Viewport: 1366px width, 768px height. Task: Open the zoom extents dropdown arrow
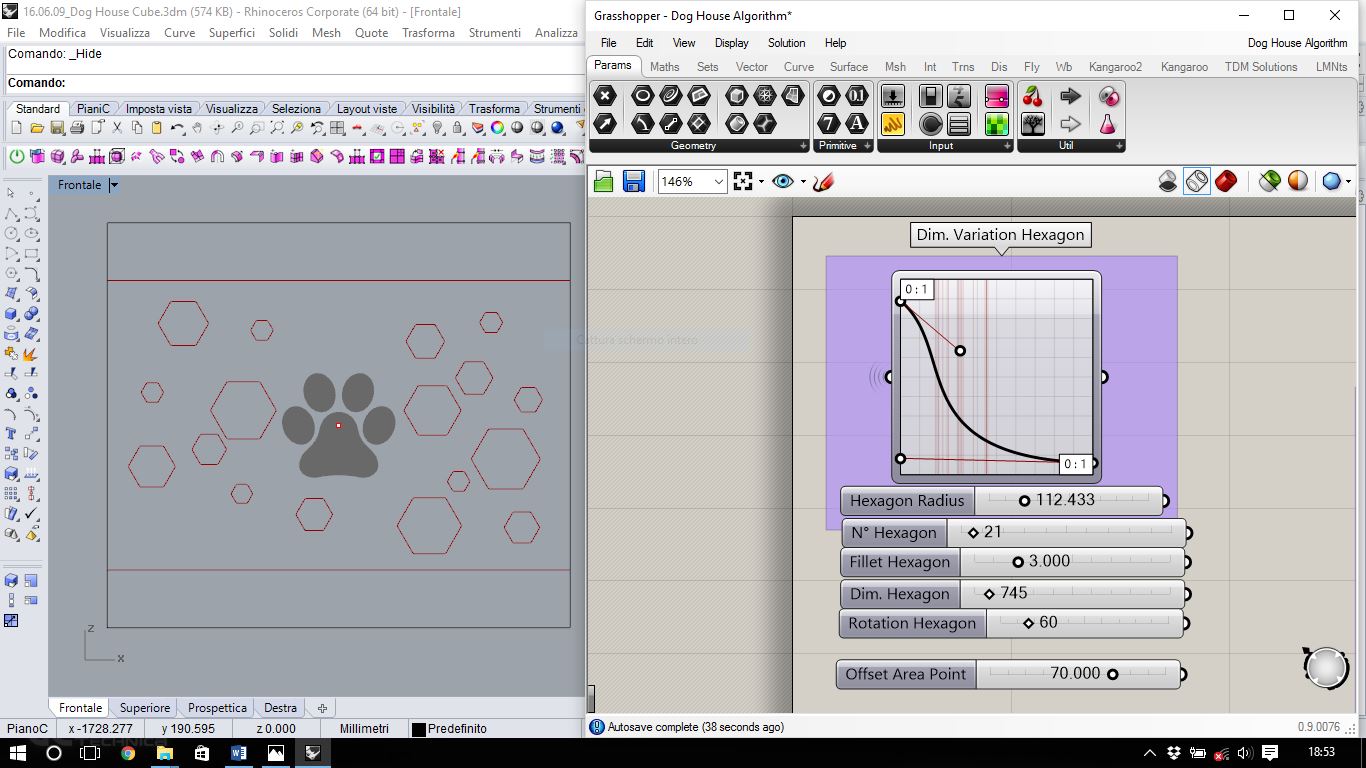[x=761, y=182]
